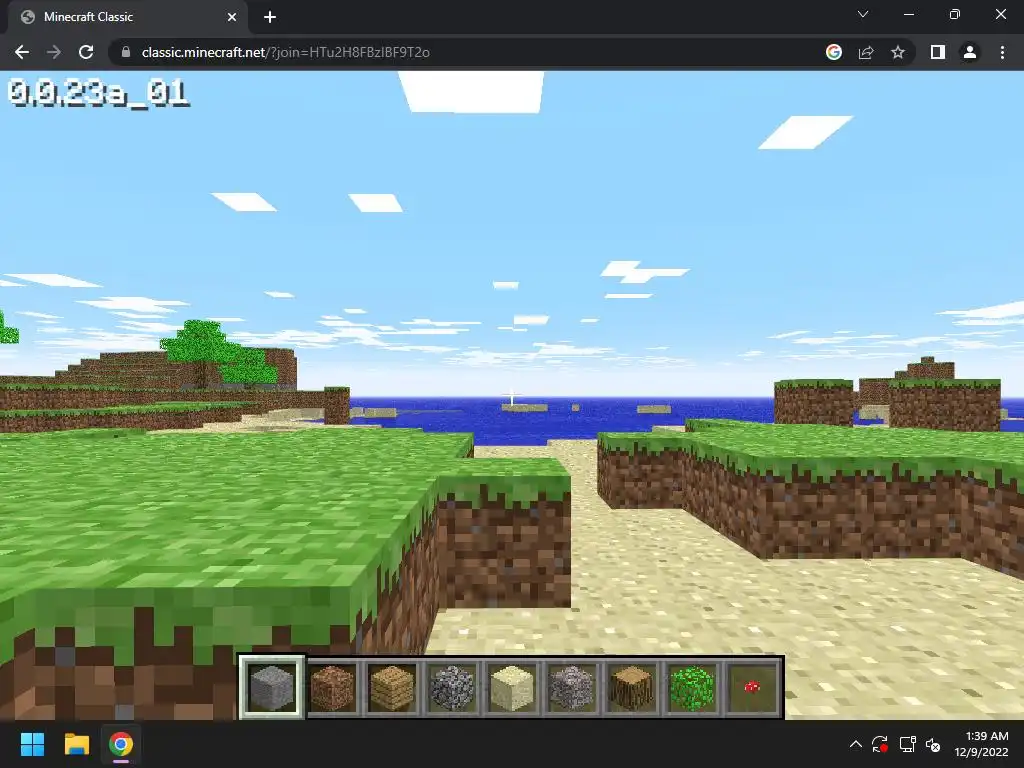The image size is (1024, 768).
Task: Select the wood log block in hotbar
Action: [632, 687]
